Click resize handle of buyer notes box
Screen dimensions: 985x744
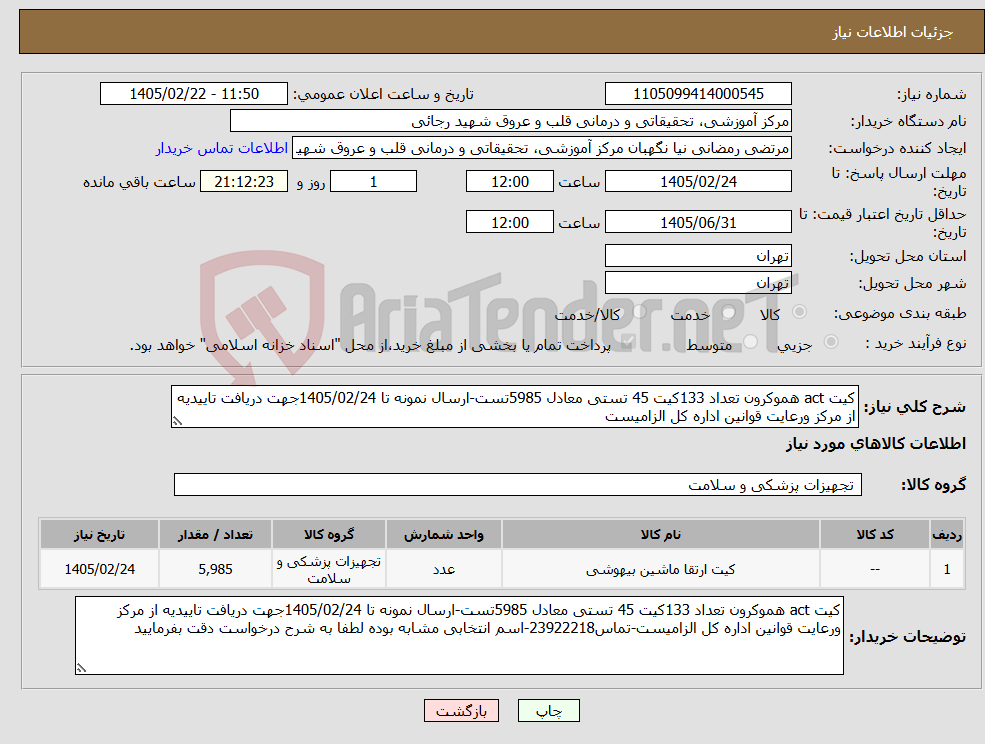pos(81,668)
